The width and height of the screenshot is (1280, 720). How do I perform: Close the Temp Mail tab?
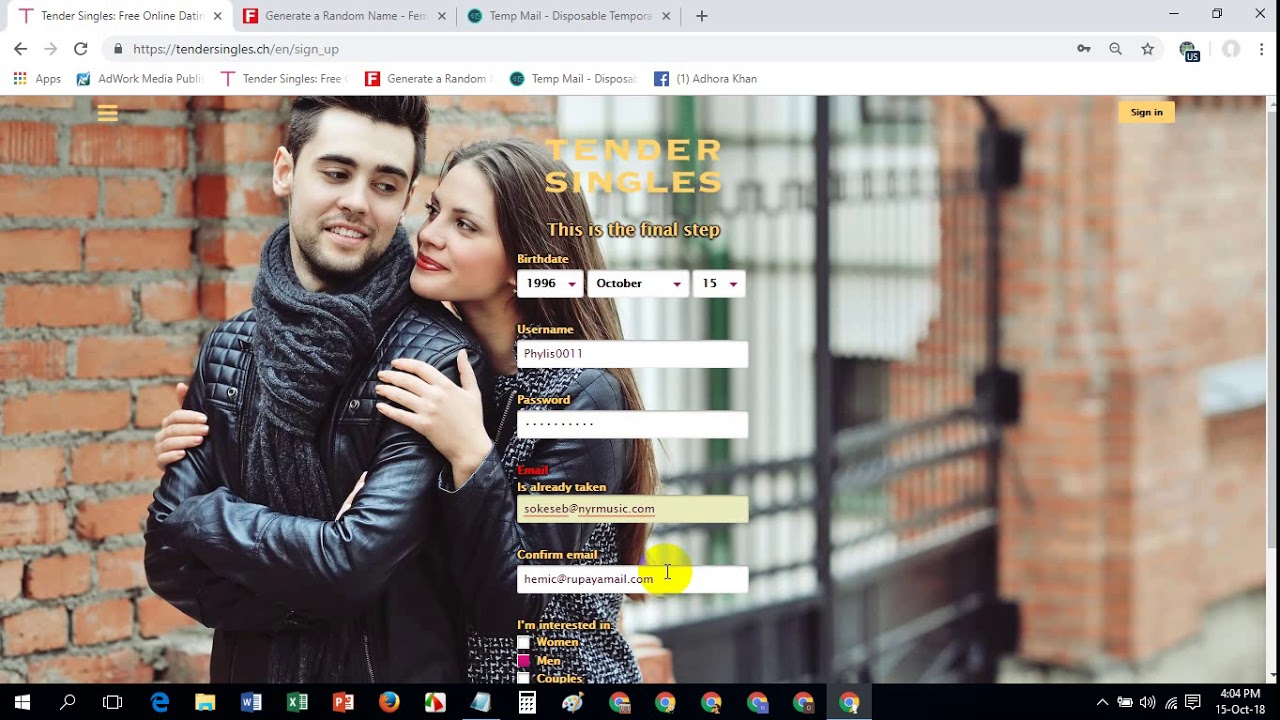(665, 16)
